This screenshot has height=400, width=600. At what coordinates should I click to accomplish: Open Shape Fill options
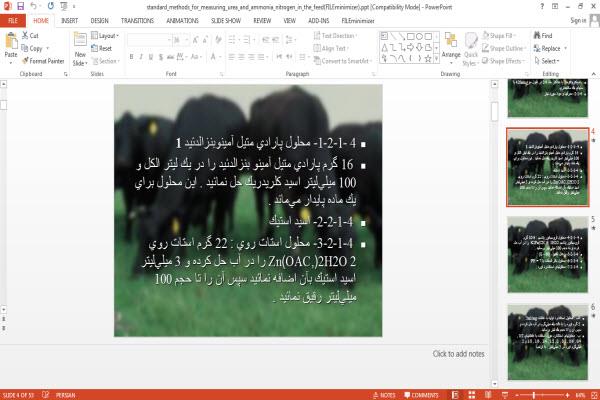pyautogui.click(x=499, y=36)
